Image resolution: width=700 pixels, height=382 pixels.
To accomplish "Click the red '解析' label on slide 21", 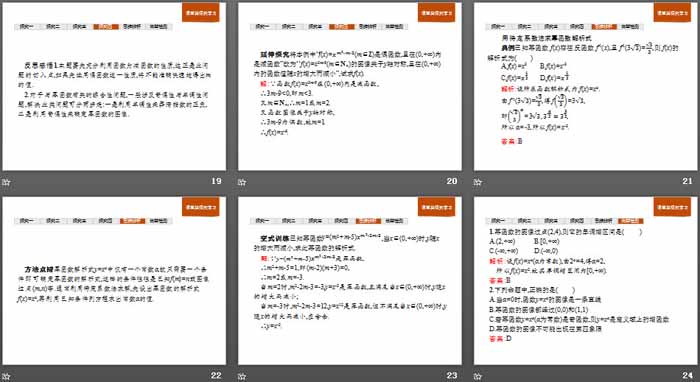I will pos(508,89).
